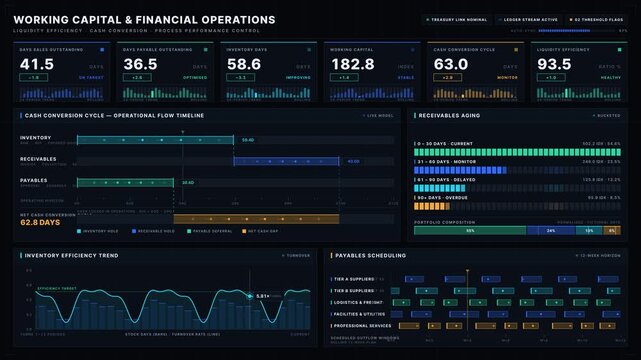This screenshot has height=360, width=641.
Task: Click the Ledger Stream Active status badge
Action: point(528,20)
